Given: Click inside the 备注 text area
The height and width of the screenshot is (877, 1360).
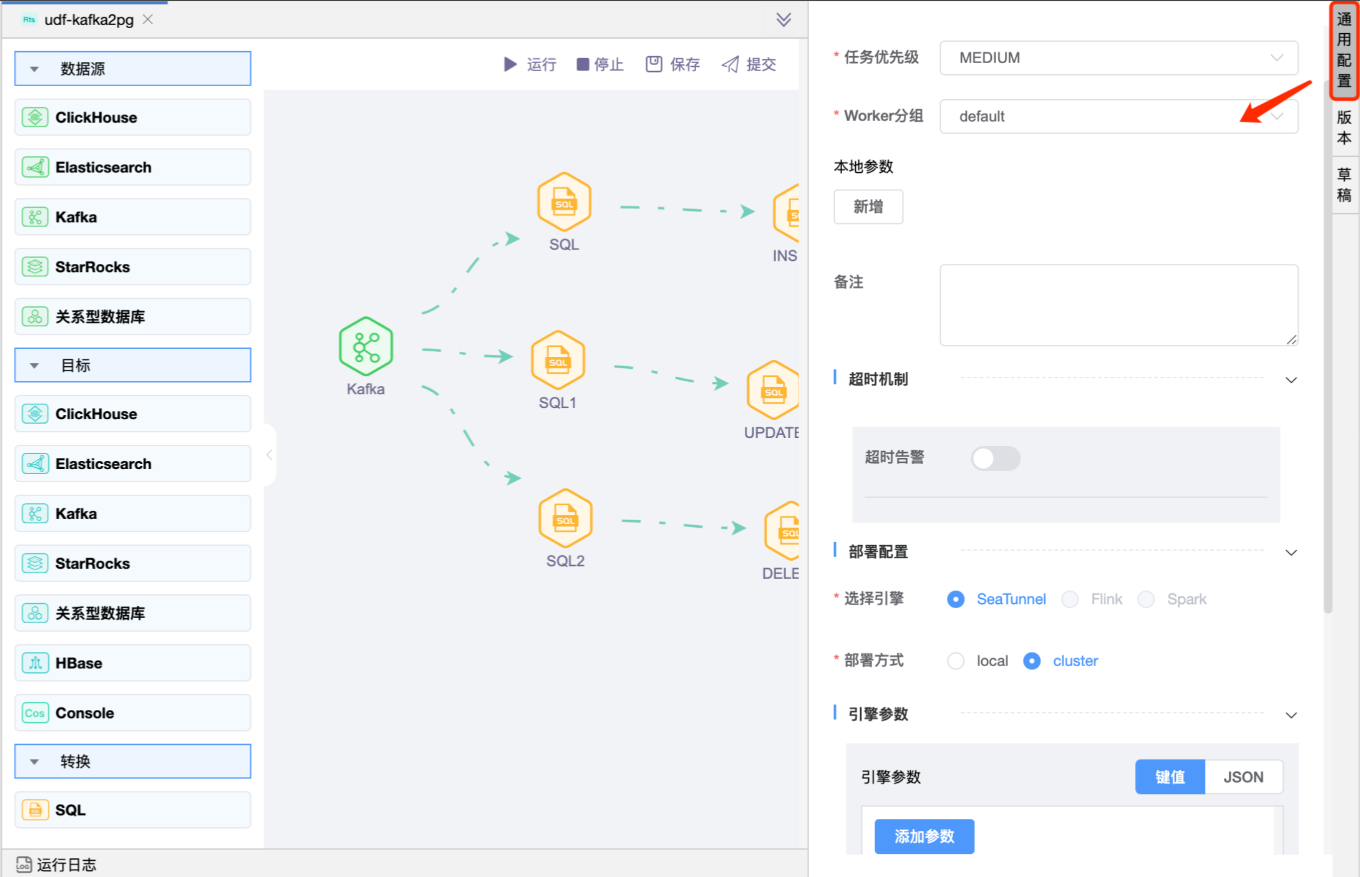Looking at the screenshot, I should (x=1118, y=305).
